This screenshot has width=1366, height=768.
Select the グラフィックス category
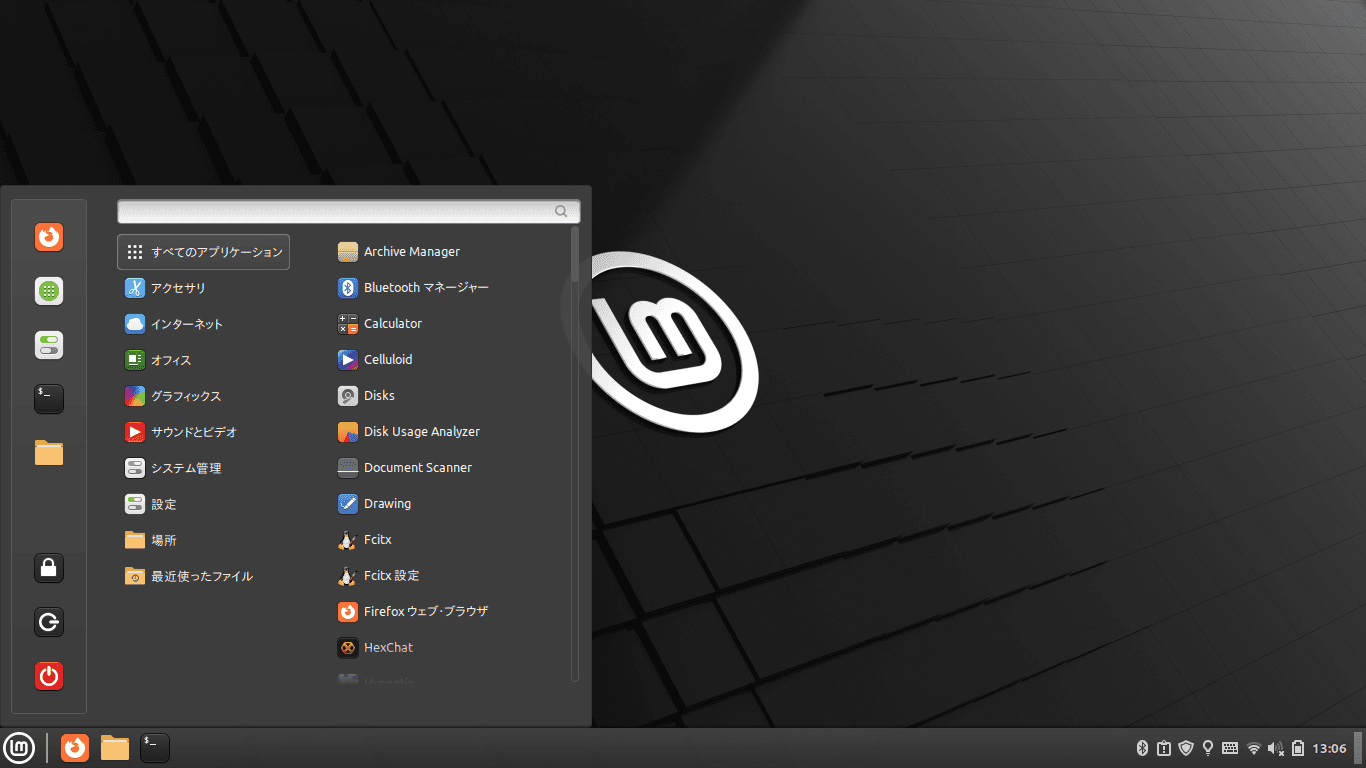(x=203, y=396)
